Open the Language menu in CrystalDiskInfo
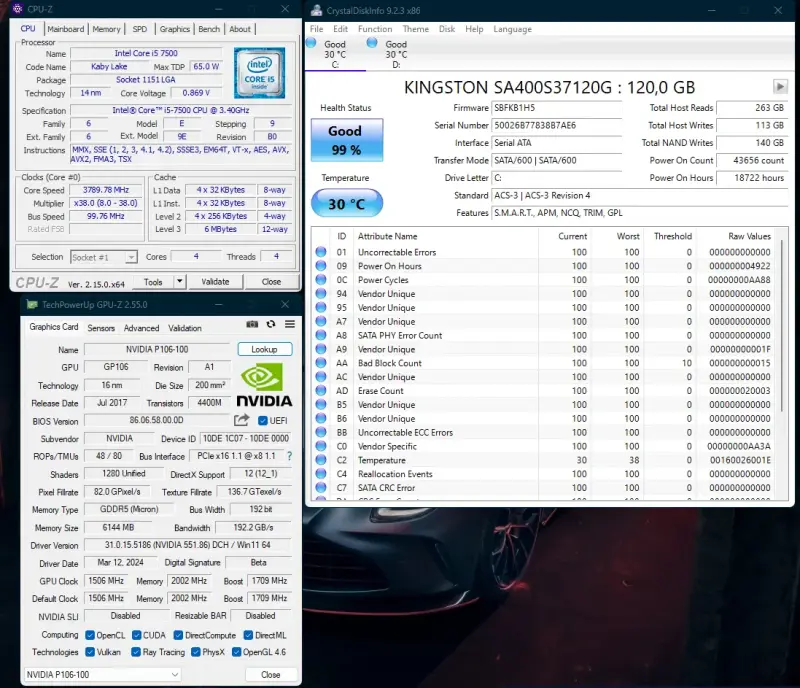 [512, 29]
